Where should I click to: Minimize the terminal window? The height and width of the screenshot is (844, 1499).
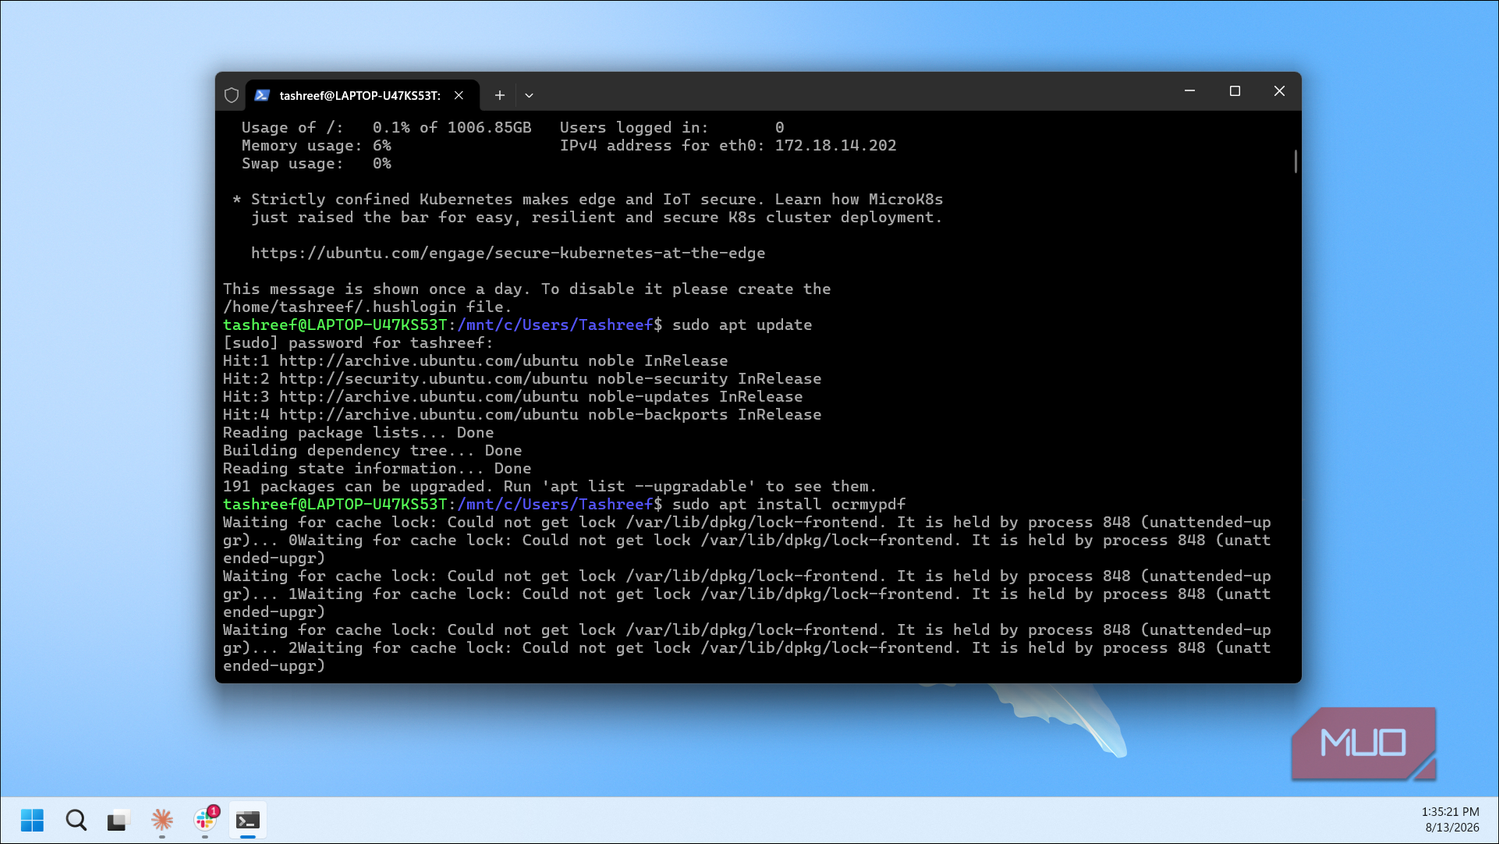pos(1190,91)
